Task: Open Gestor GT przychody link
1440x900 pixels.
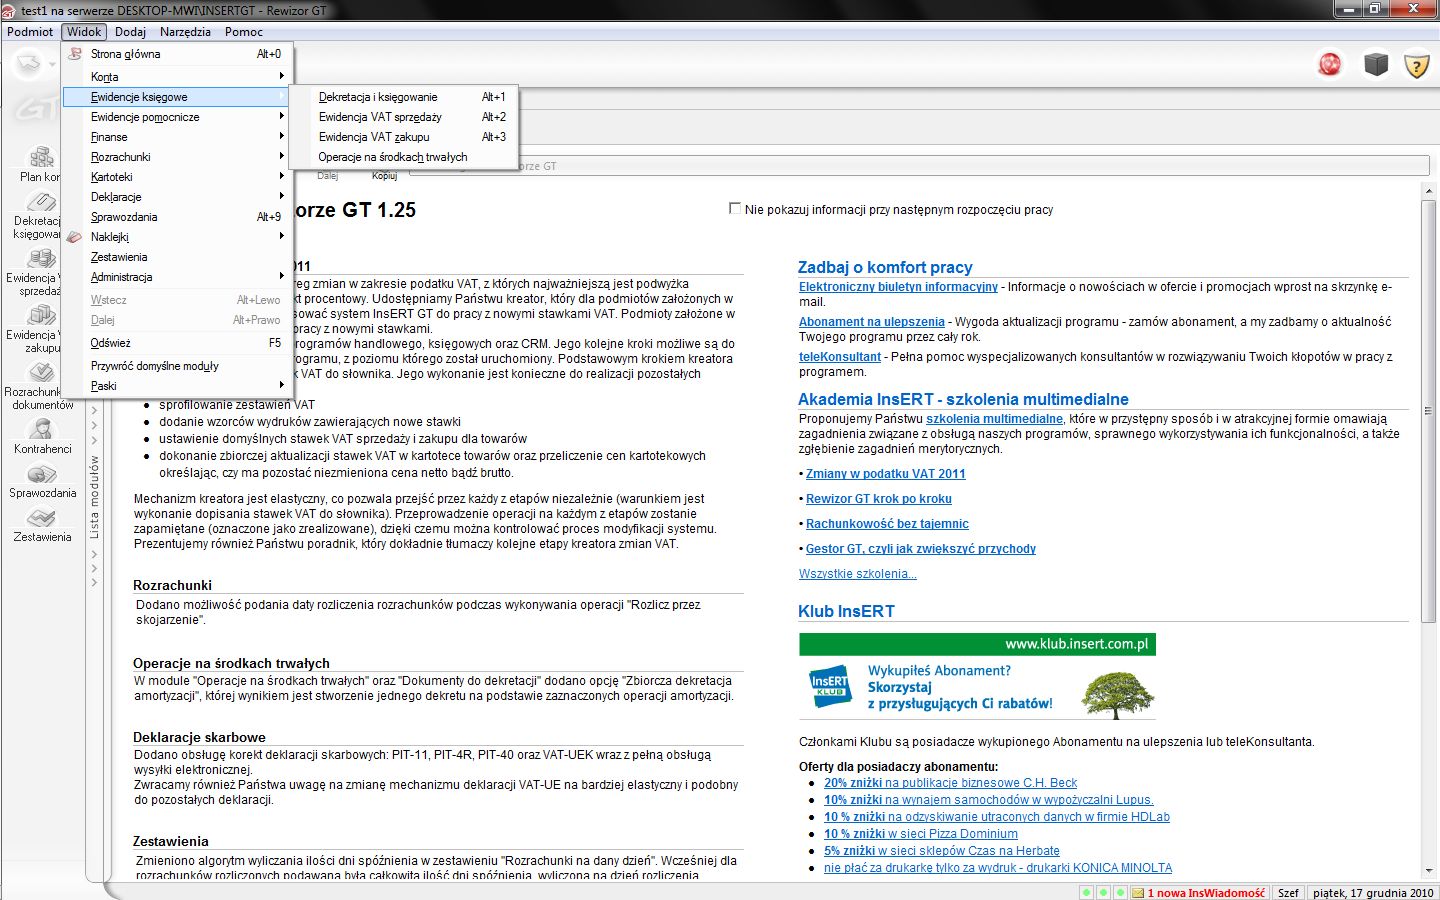Action: point(920,549)
